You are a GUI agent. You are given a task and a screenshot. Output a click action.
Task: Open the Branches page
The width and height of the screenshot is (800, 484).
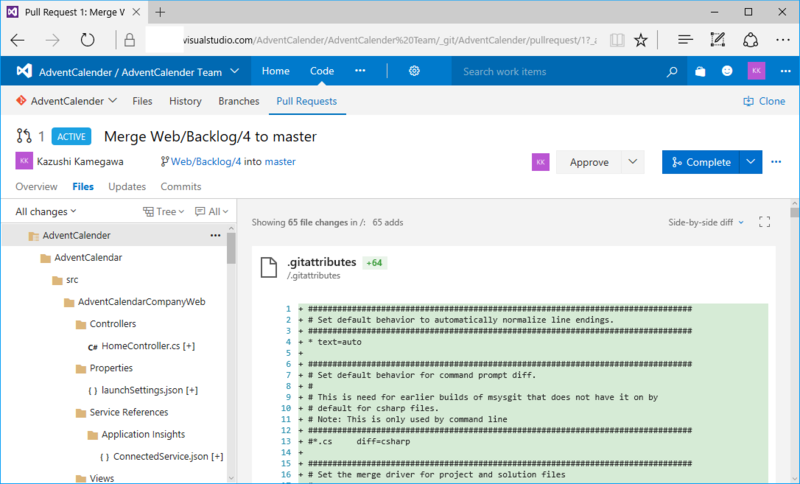(239, 101)
